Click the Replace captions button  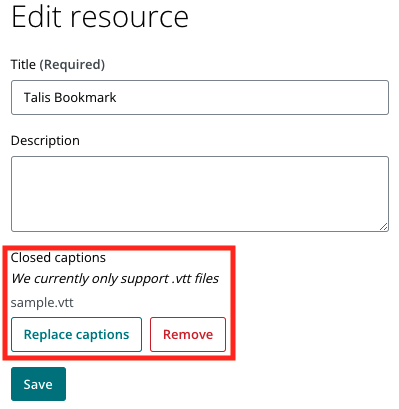(76, 334)
